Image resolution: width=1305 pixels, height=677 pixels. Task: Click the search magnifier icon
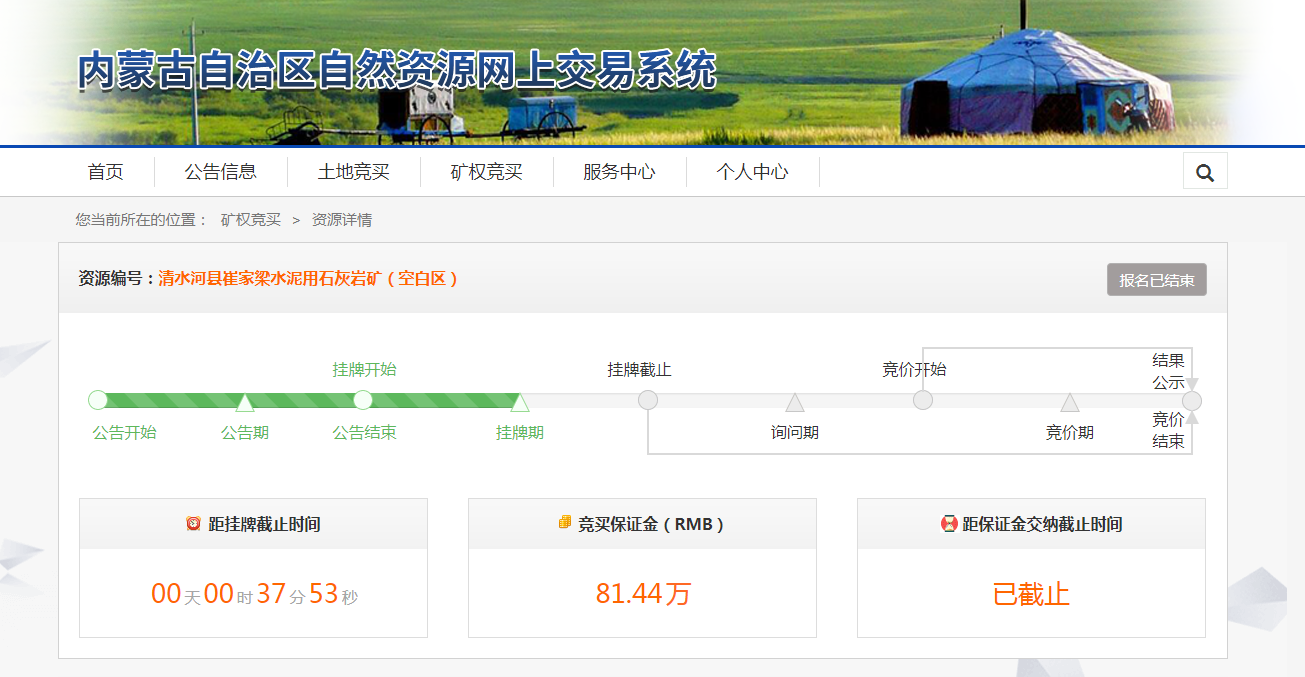click(x=1204, y=172)
